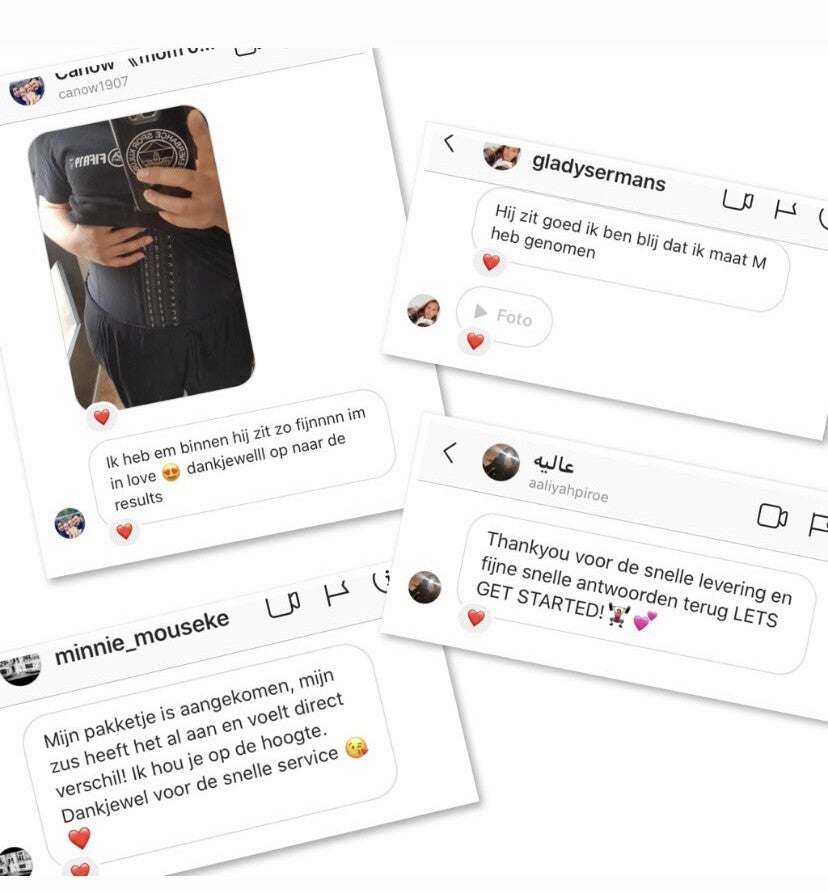
Task: Select the 'Ik heb em binnen' message bubble
Action: click(242, 457)
